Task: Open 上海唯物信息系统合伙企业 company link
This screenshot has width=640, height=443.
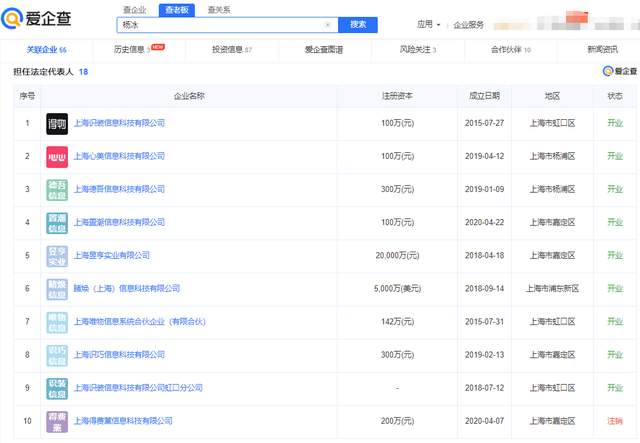Action: 140,322
